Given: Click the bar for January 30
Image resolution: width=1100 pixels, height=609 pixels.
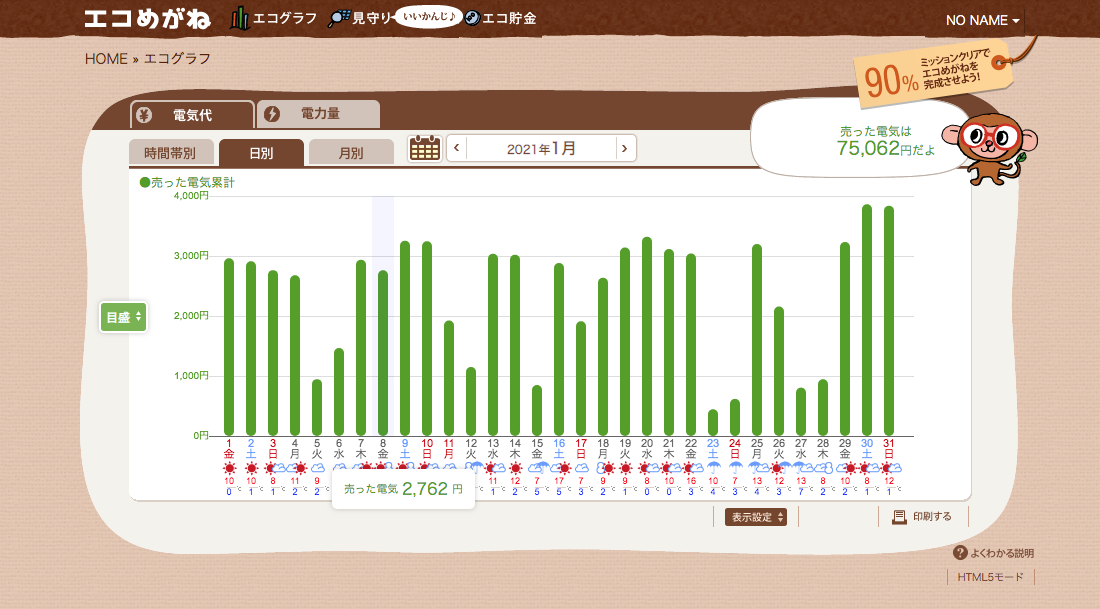Looking at the screenshot, I should pyautogui.click(x=867, y=320).
